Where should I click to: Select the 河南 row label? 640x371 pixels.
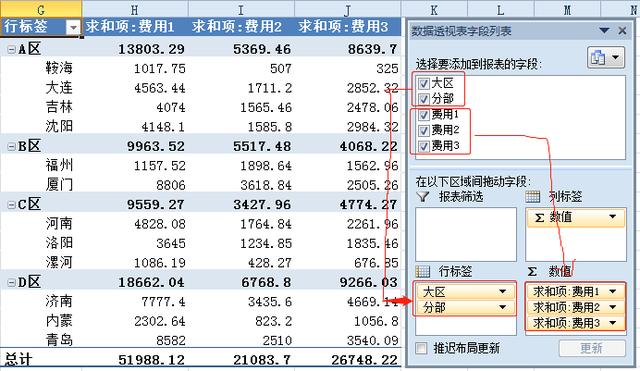(59, 224)
